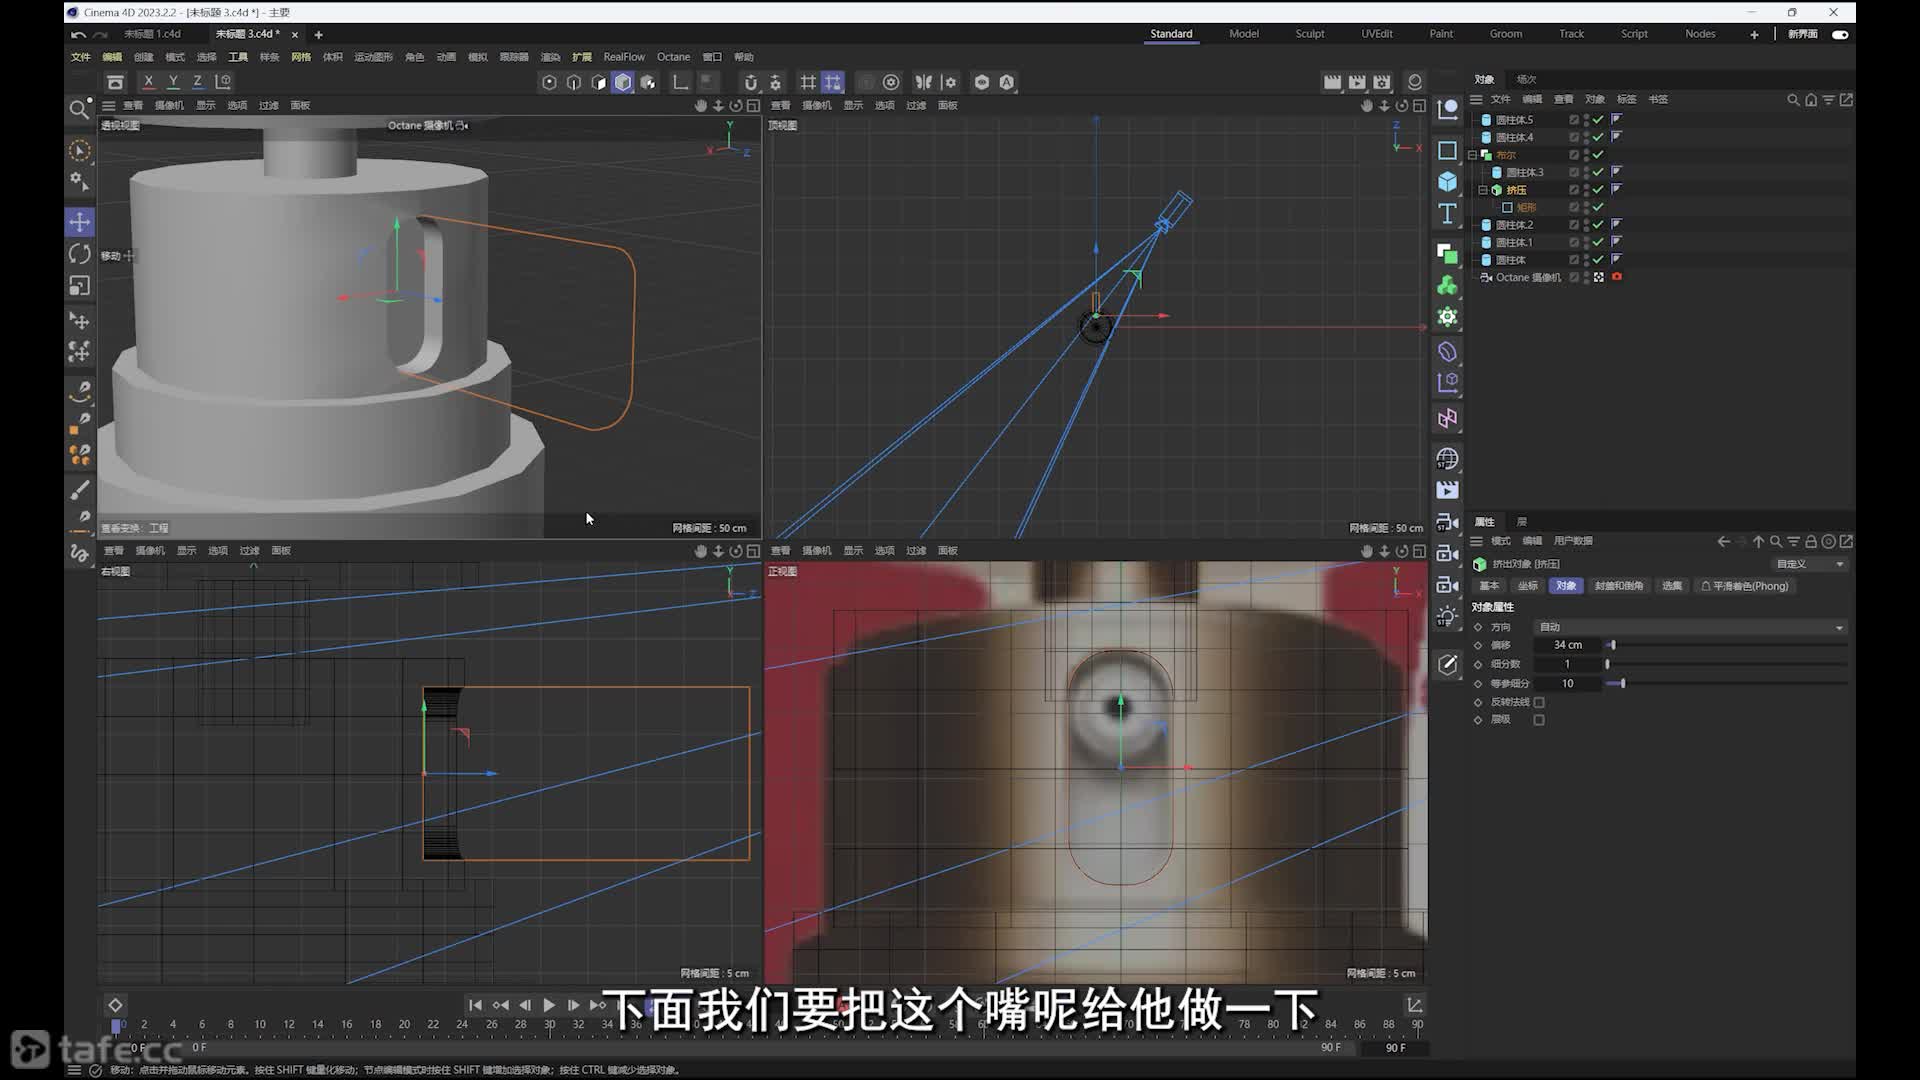Click the blue Cube primitive icon
The image size is (1920, 1080).
click(x=1447, y=182)
